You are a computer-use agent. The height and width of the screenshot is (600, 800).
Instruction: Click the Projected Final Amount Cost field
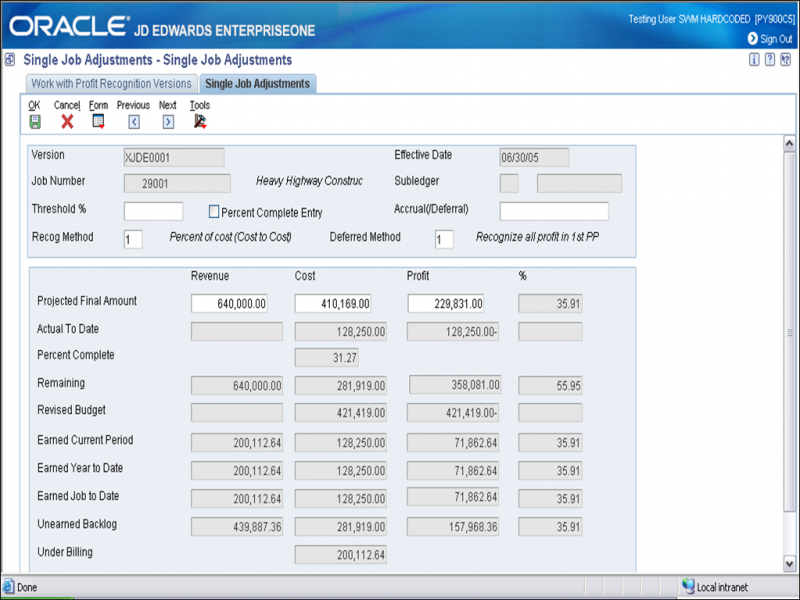[334, 304]
